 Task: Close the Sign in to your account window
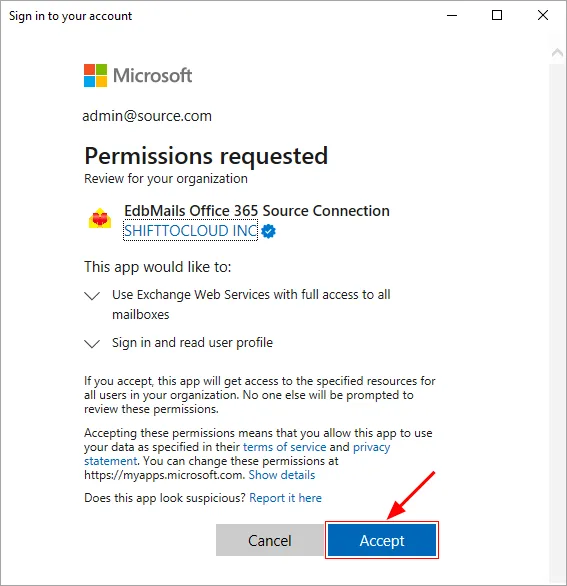tap(543, 15)
